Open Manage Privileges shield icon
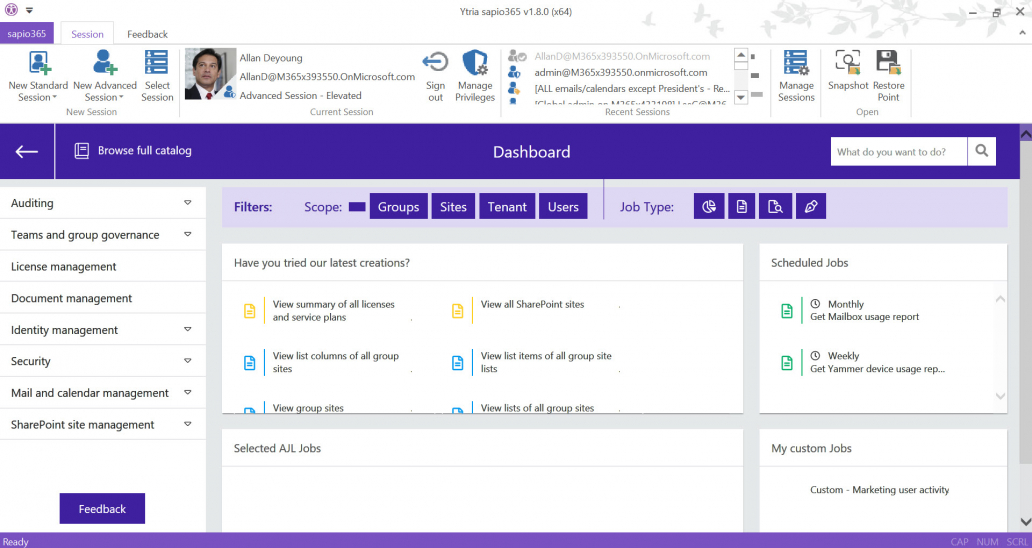The height and width of the screenshot is (548, 1032). [x=475, y=63]
